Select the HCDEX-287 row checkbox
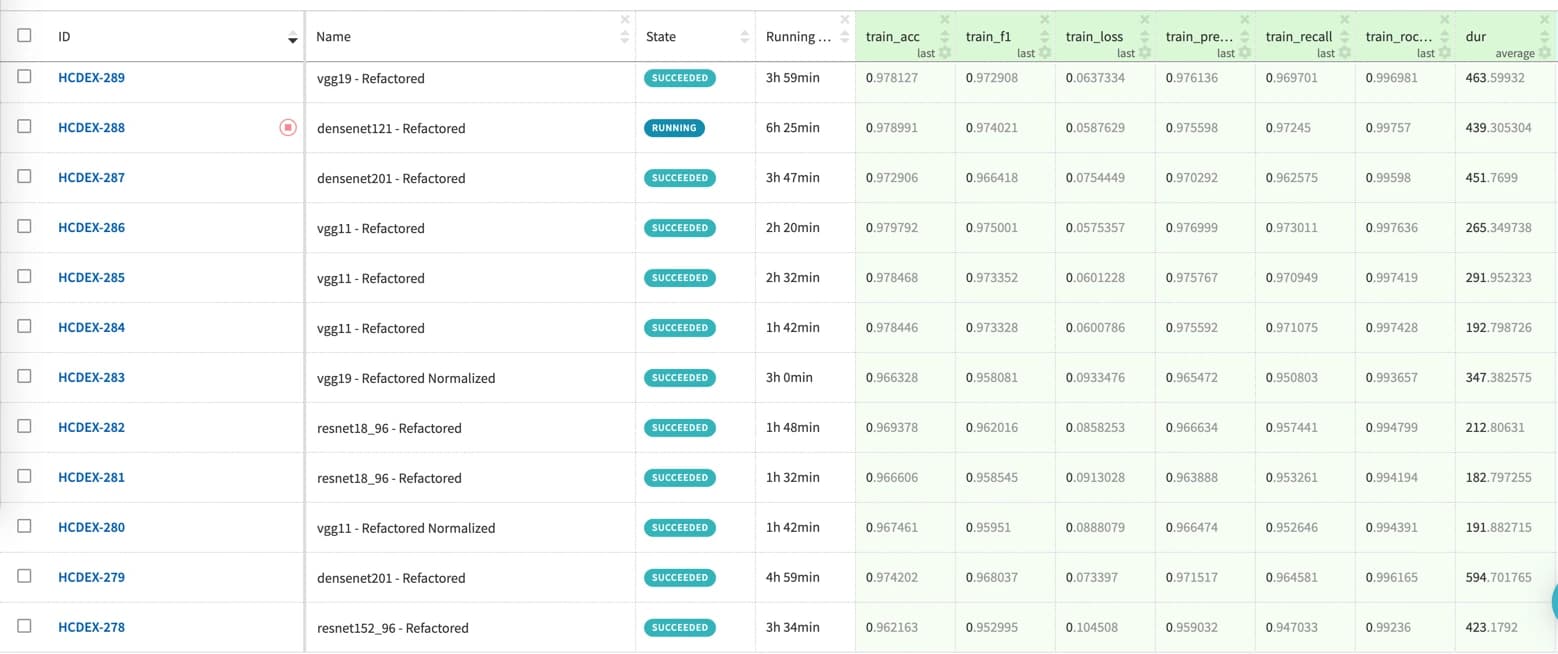Image resolution: width=1558 pixels, height=654 pixels. coord(25,176)
